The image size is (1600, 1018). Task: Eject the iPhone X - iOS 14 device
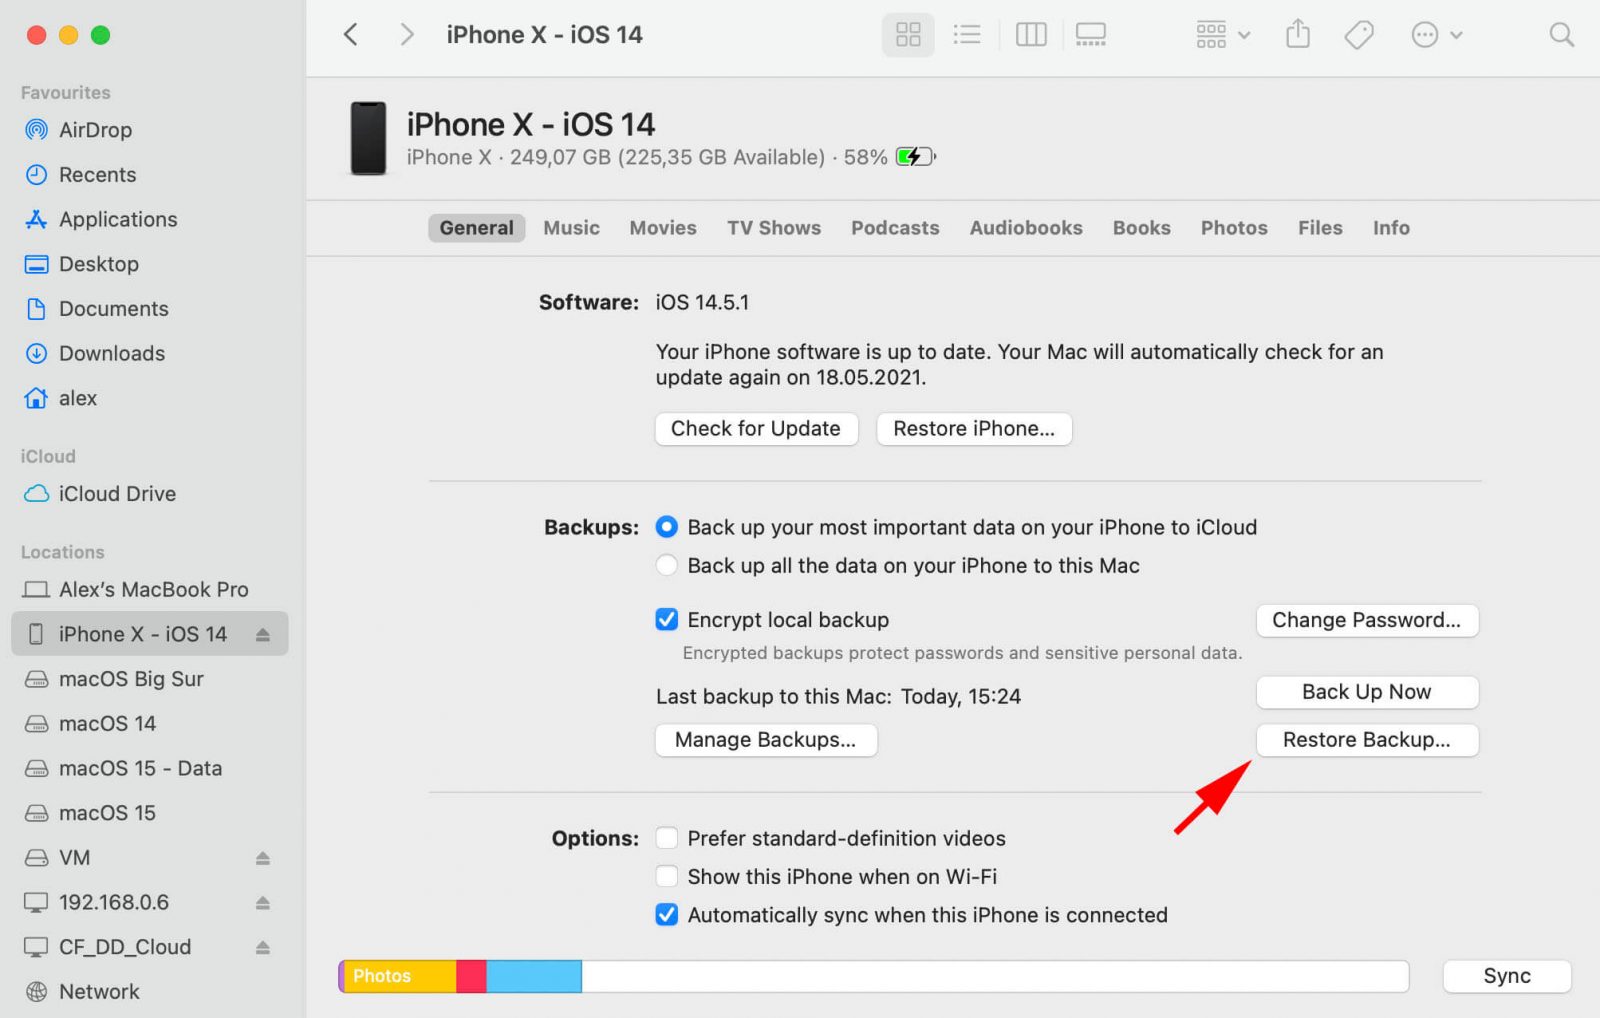pos(264,633)
